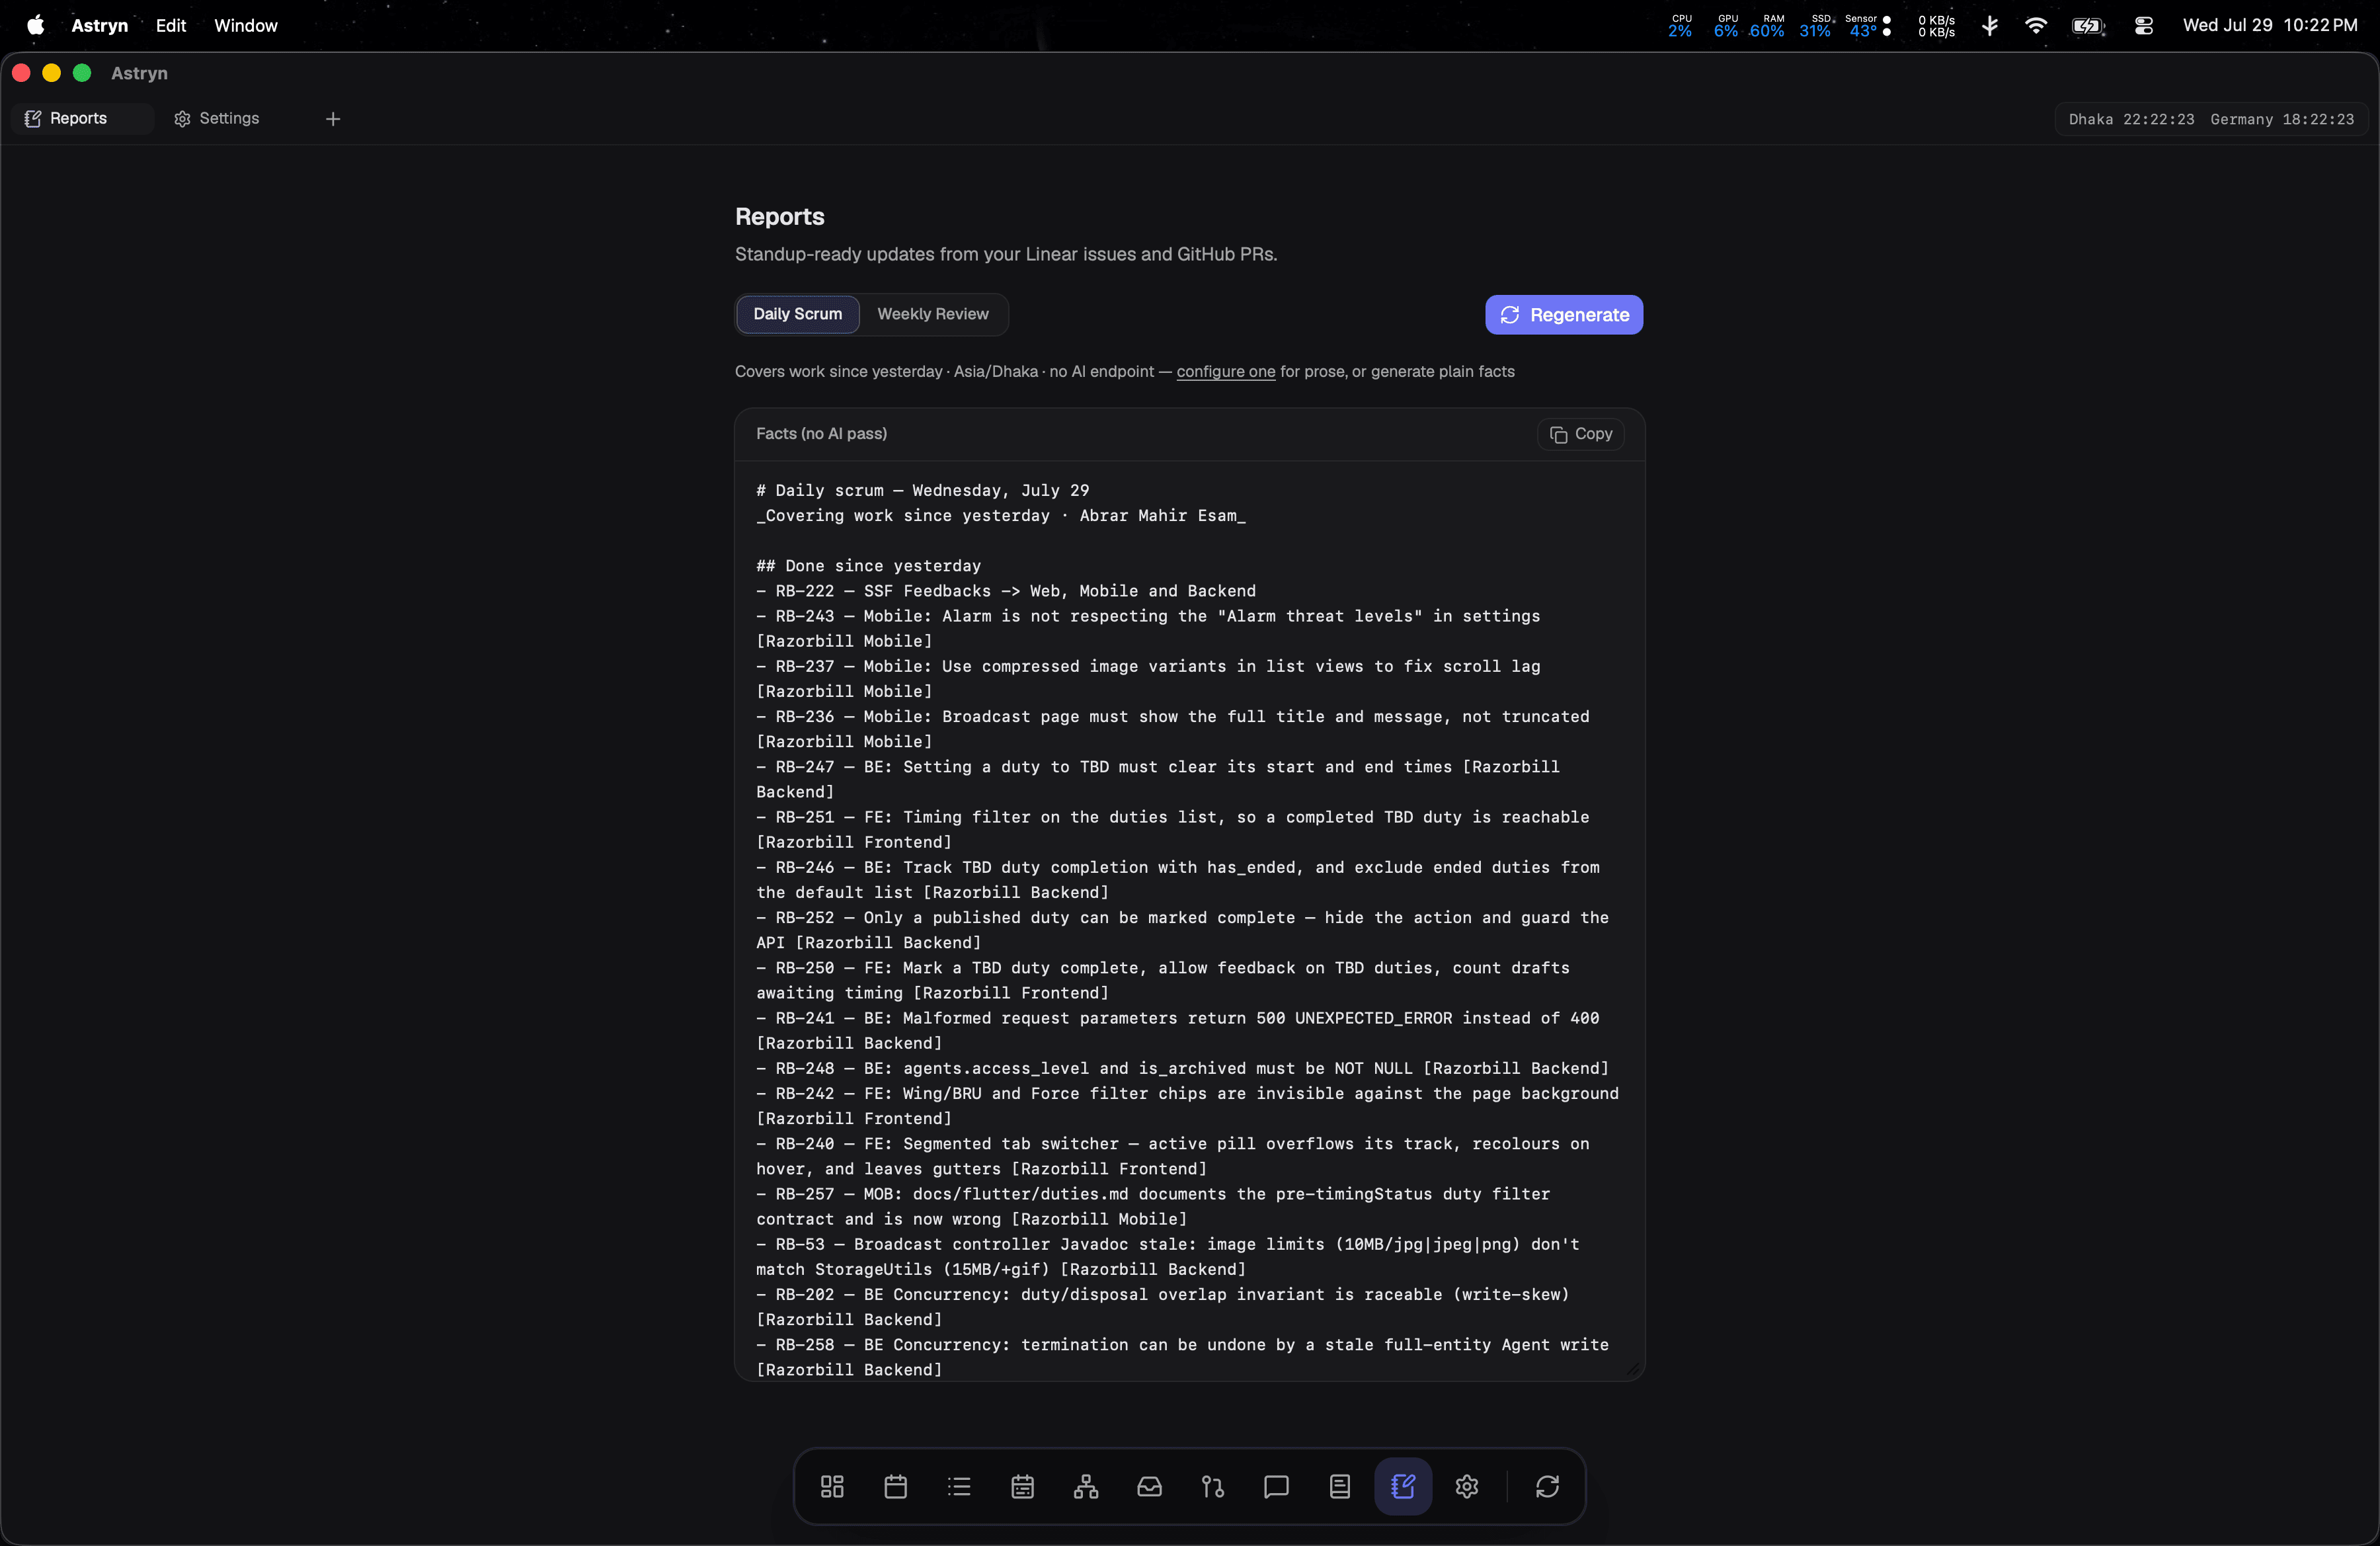2380x1546 pixels.
Task: Click the 'Reports' page heading
Action: click(x=779, y=216)
